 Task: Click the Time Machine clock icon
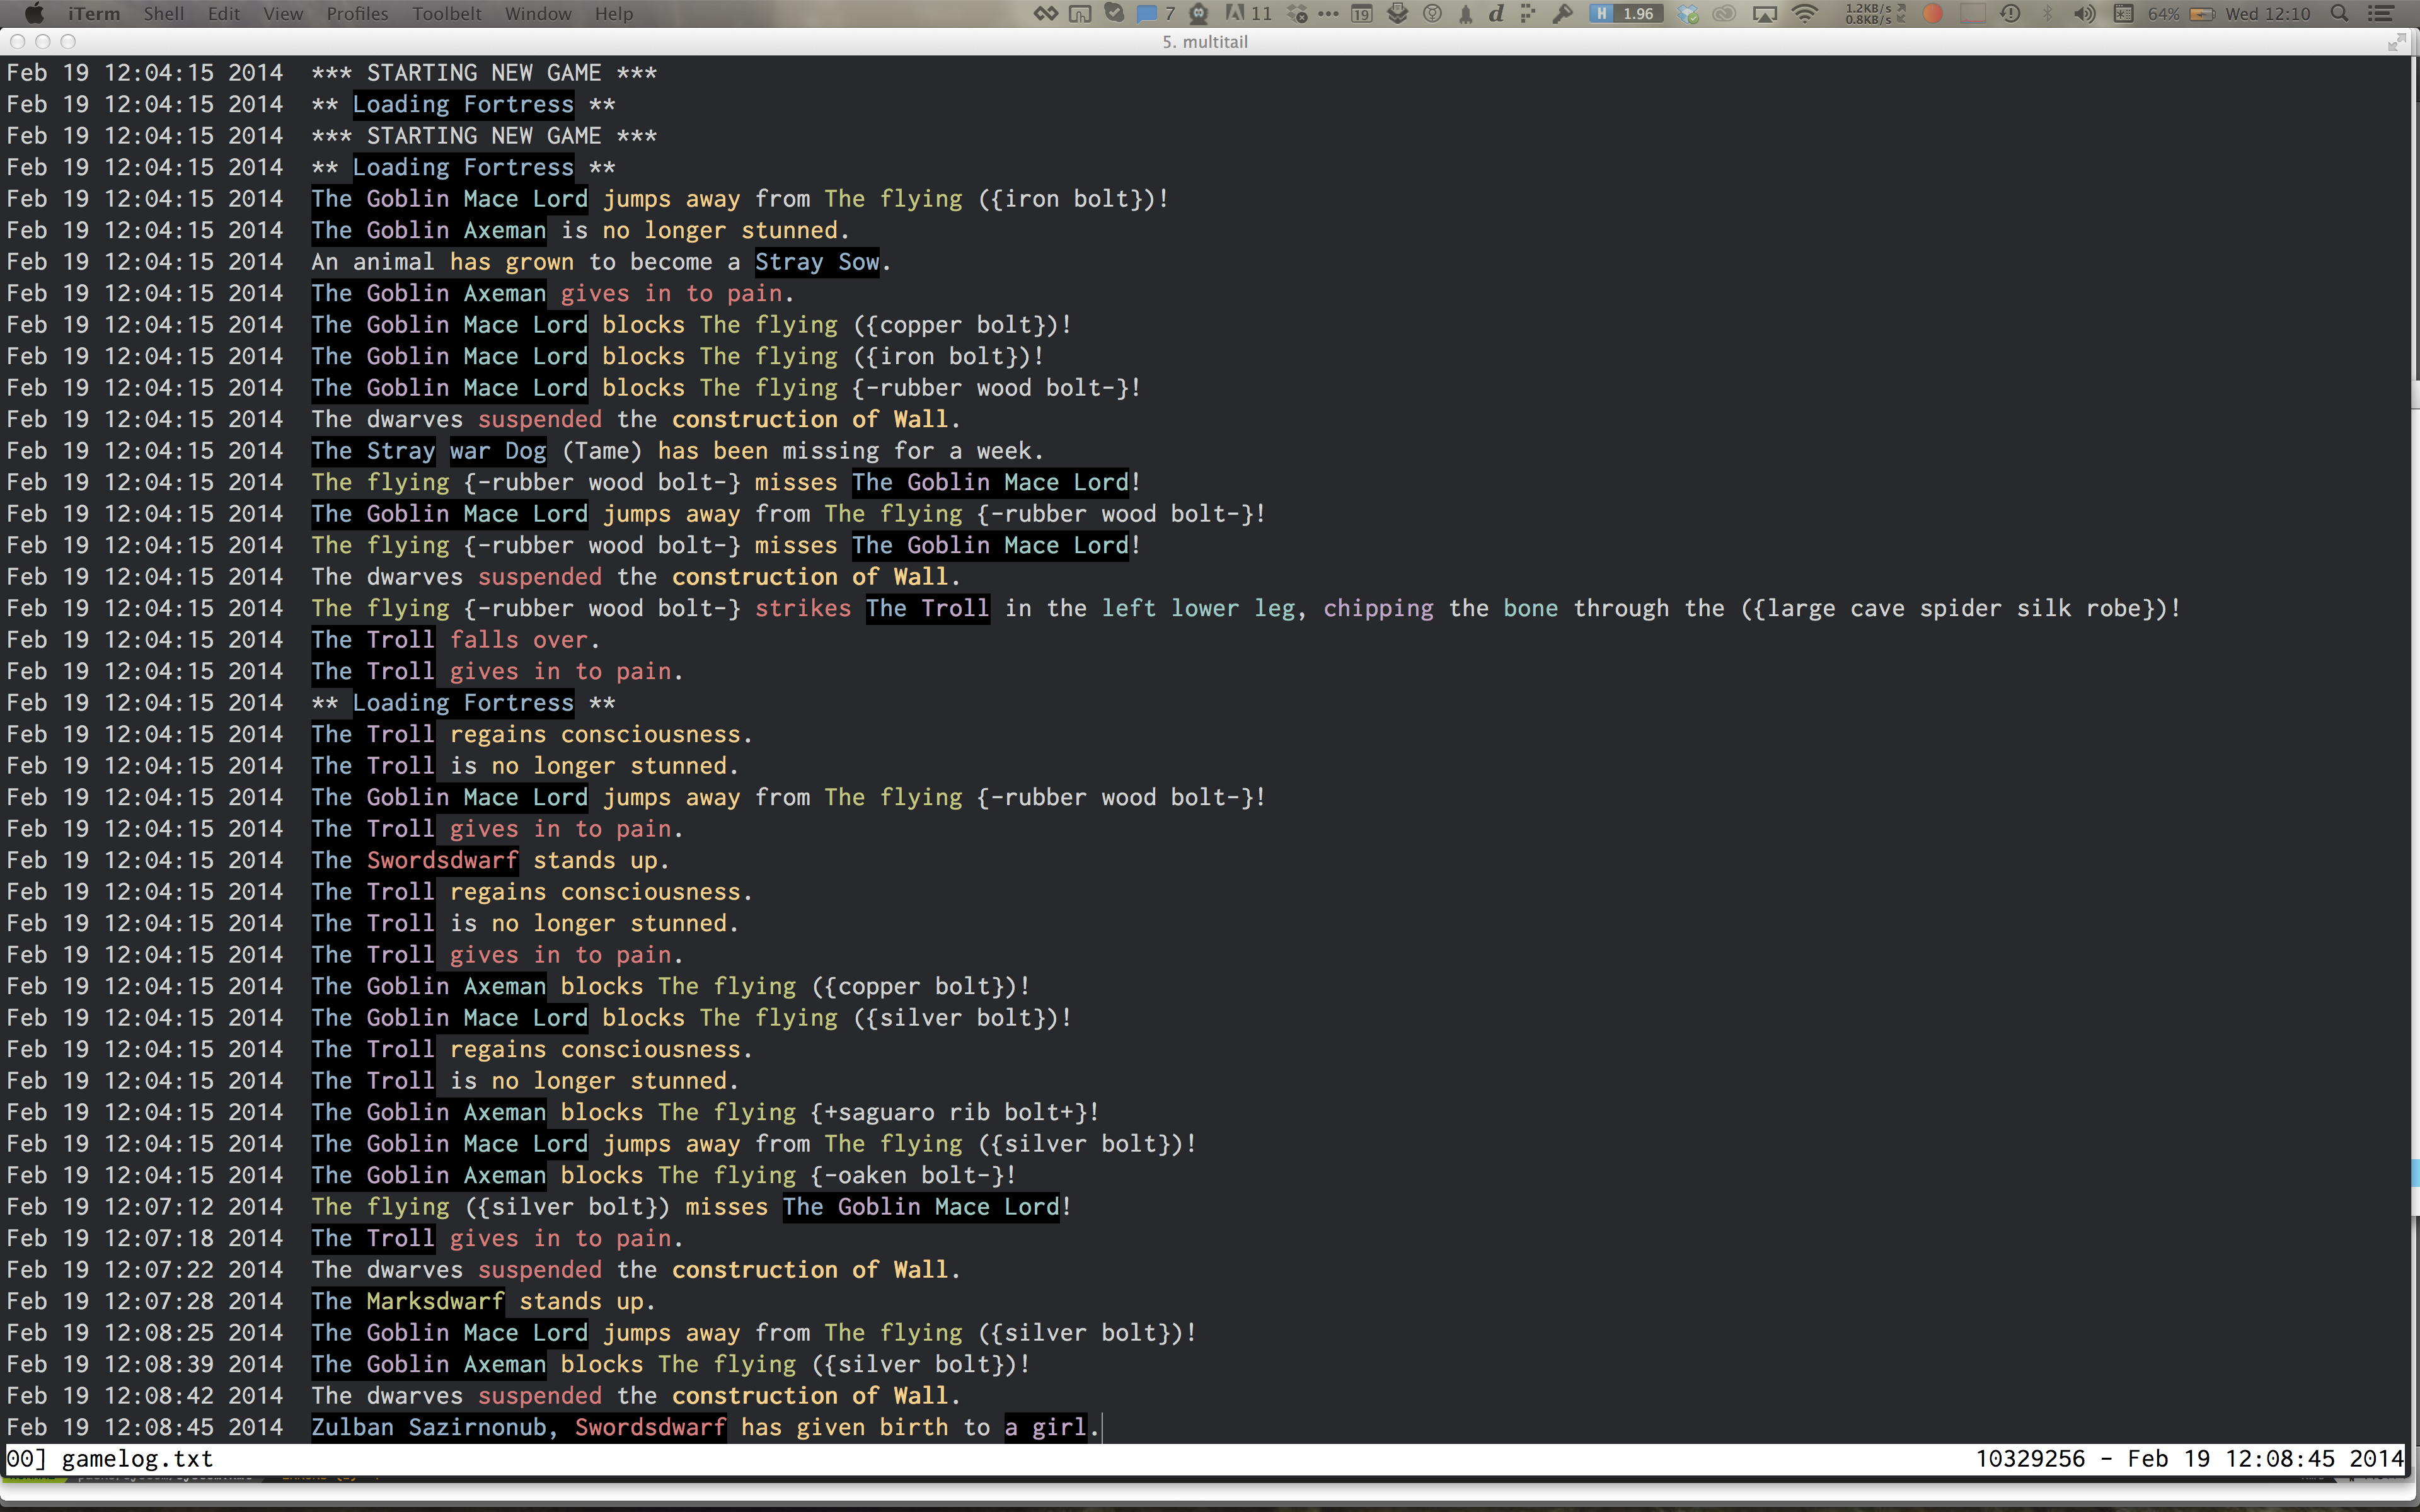(2010, 13)
